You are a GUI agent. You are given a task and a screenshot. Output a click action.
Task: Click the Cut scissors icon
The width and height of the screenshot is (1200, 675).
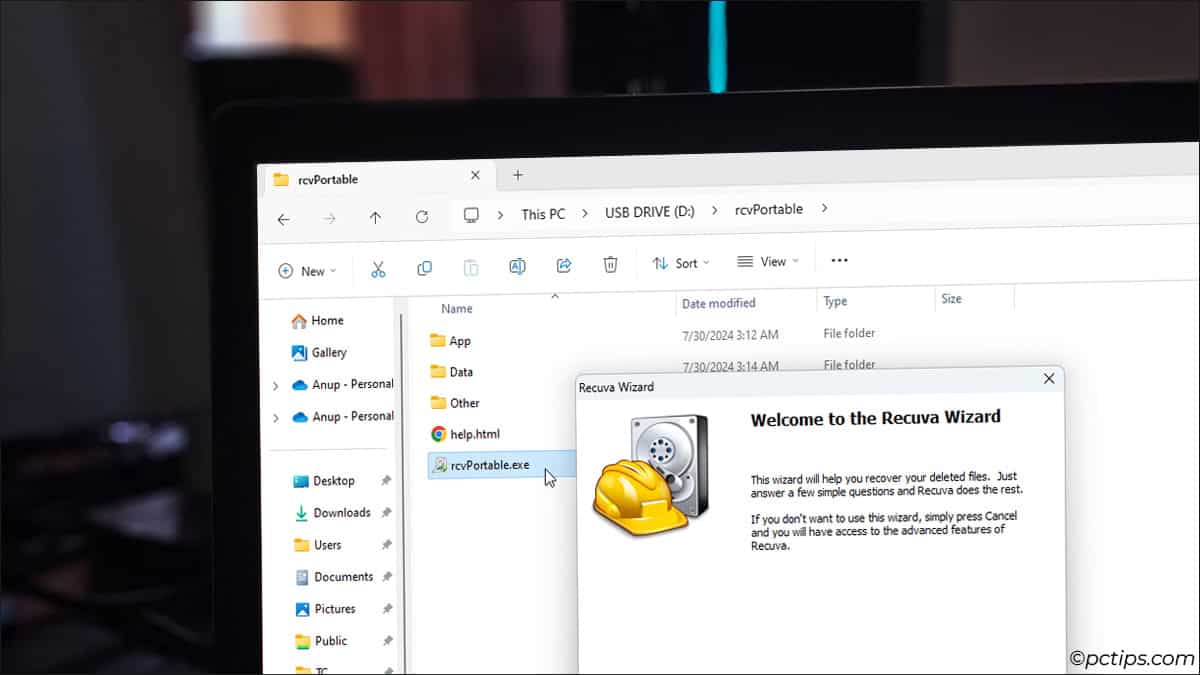pyautogui.click(x=378, y=269)
